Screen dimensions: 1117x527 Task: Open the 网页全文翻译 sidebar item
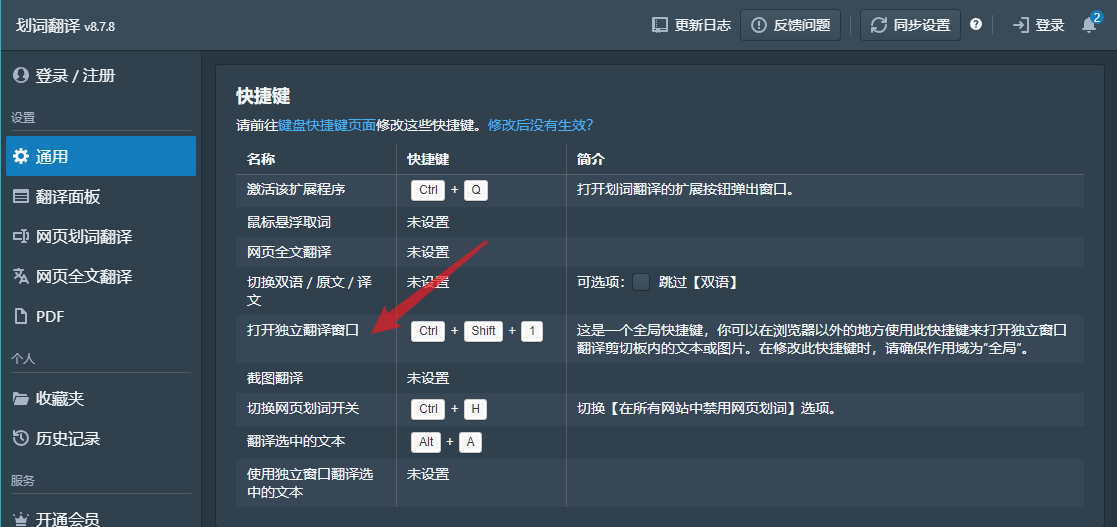100,276
